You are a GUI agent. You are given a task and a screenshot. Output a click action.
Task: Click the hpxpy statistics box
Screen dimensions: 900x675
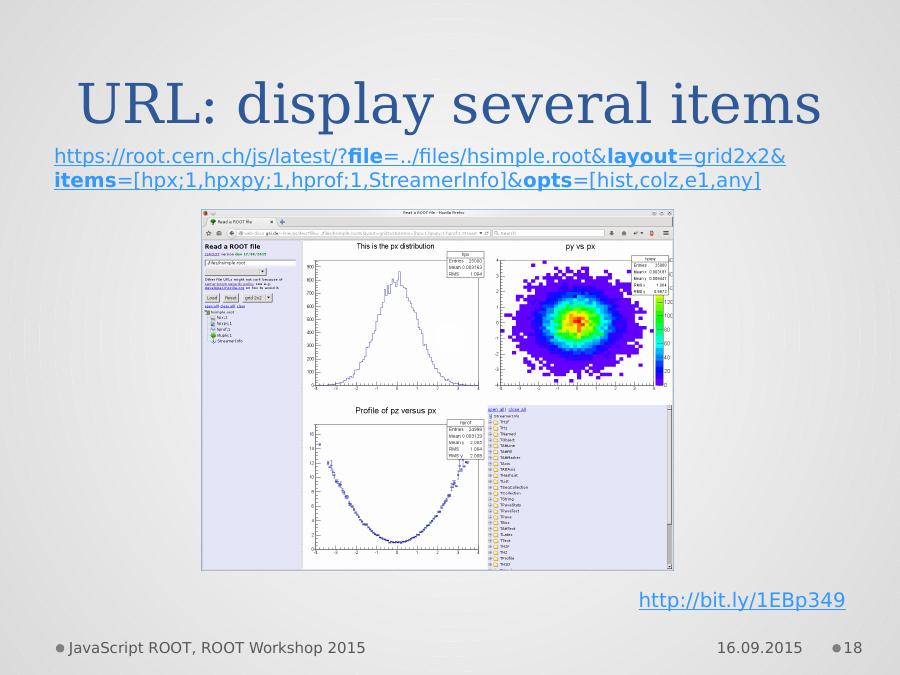tap(650, 276)
